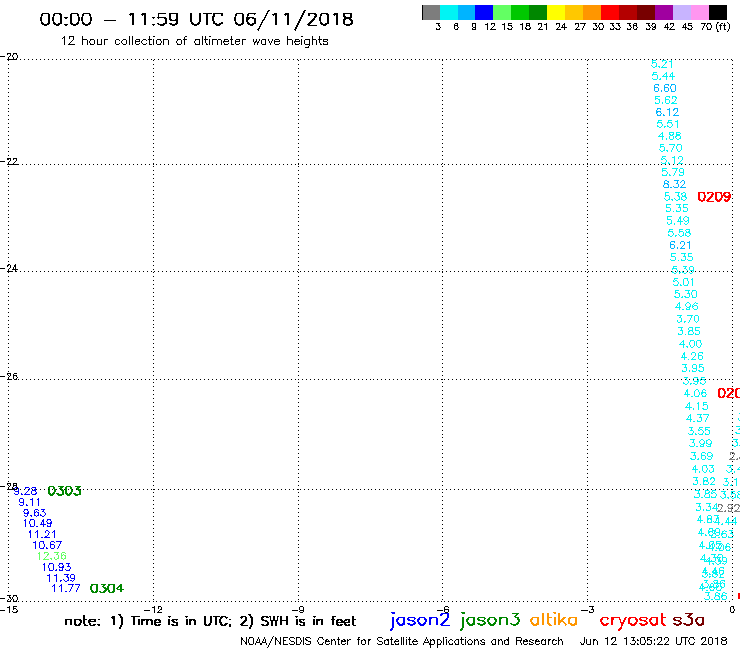The image size is (740, 650).
Task: Pick the lavender legend swatch
Action: point(681,12)
